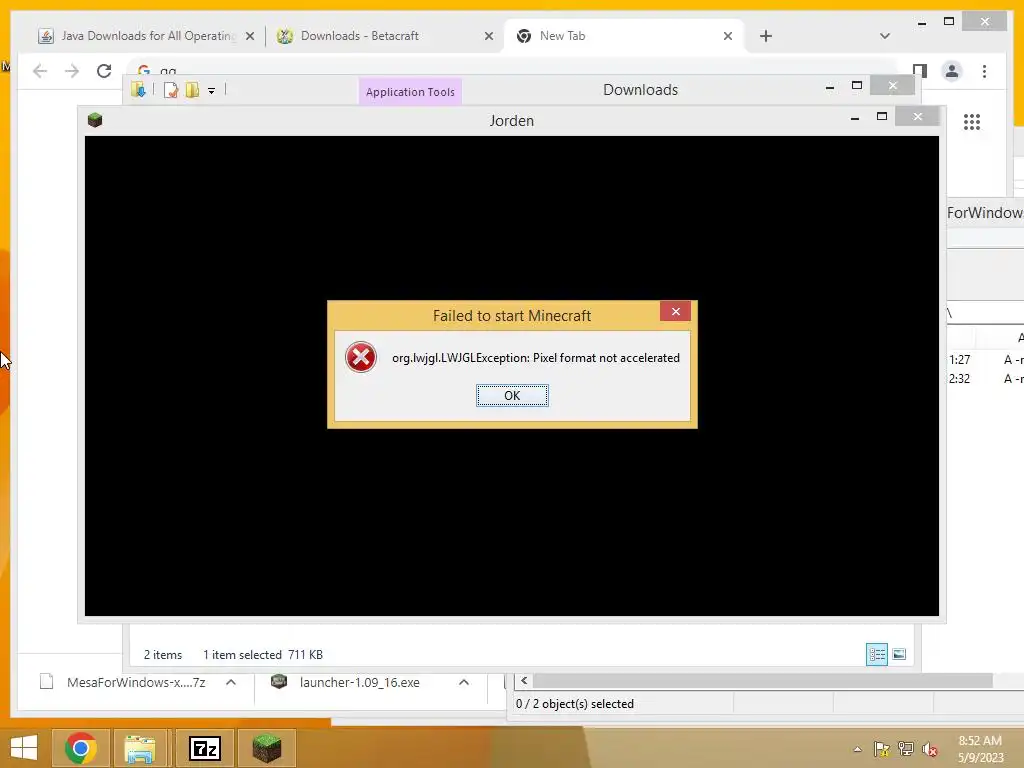
Task: Click the red error icon in dialog
Action: tap(360, 357)
